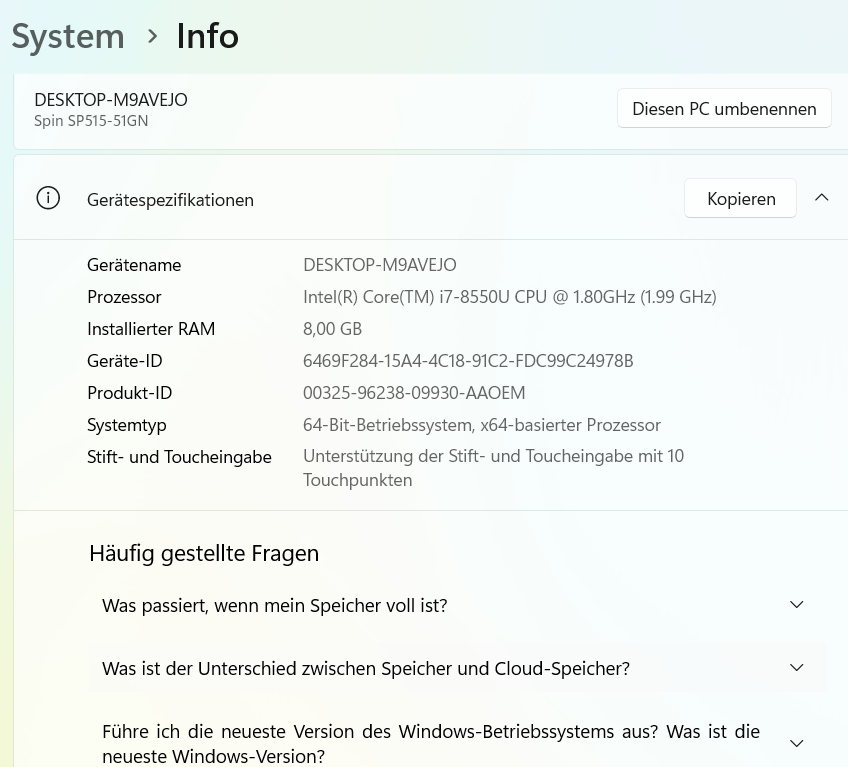Select Spin SP515-51GN model text

click(x=91, y=121)
